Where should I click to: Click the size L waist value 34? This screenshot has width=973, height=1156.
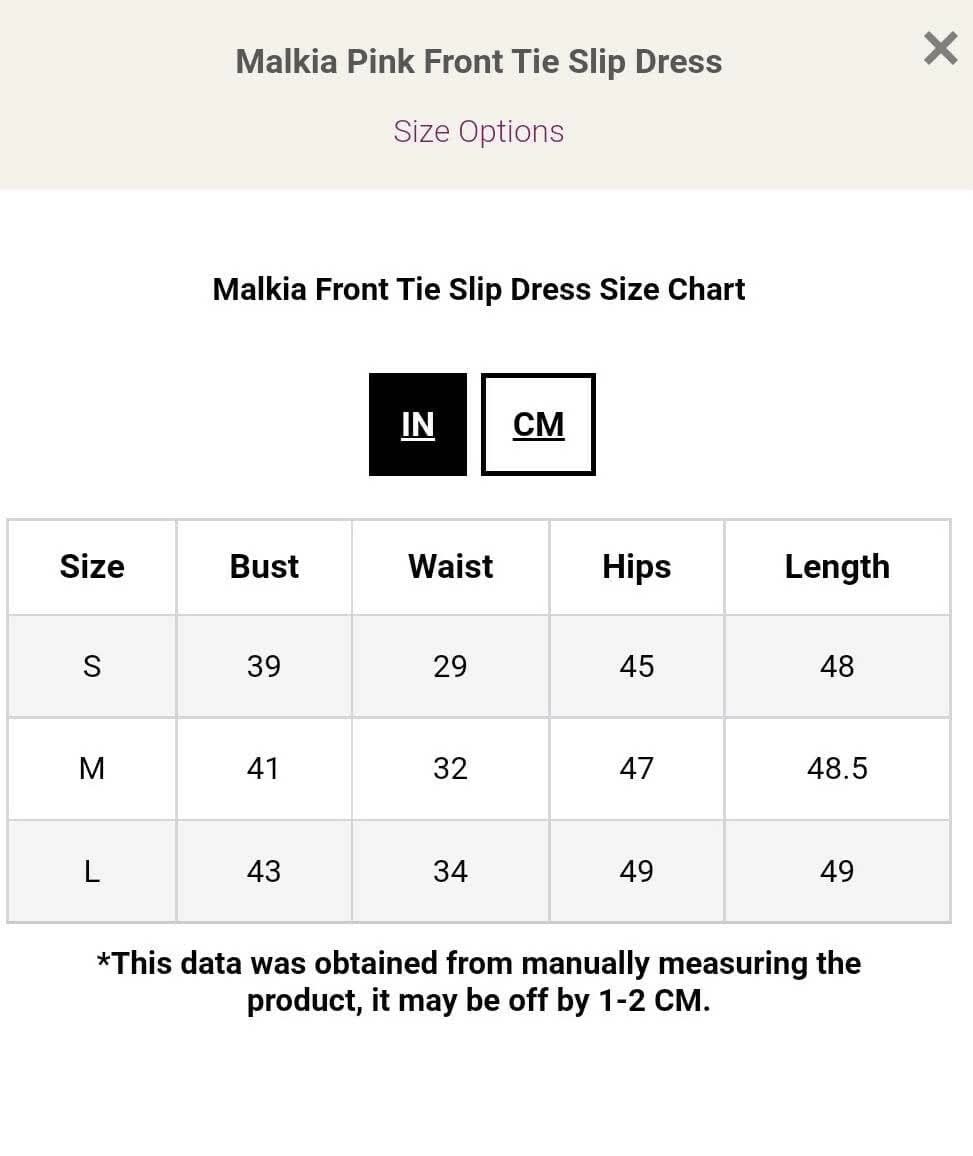tap(450, 871)
